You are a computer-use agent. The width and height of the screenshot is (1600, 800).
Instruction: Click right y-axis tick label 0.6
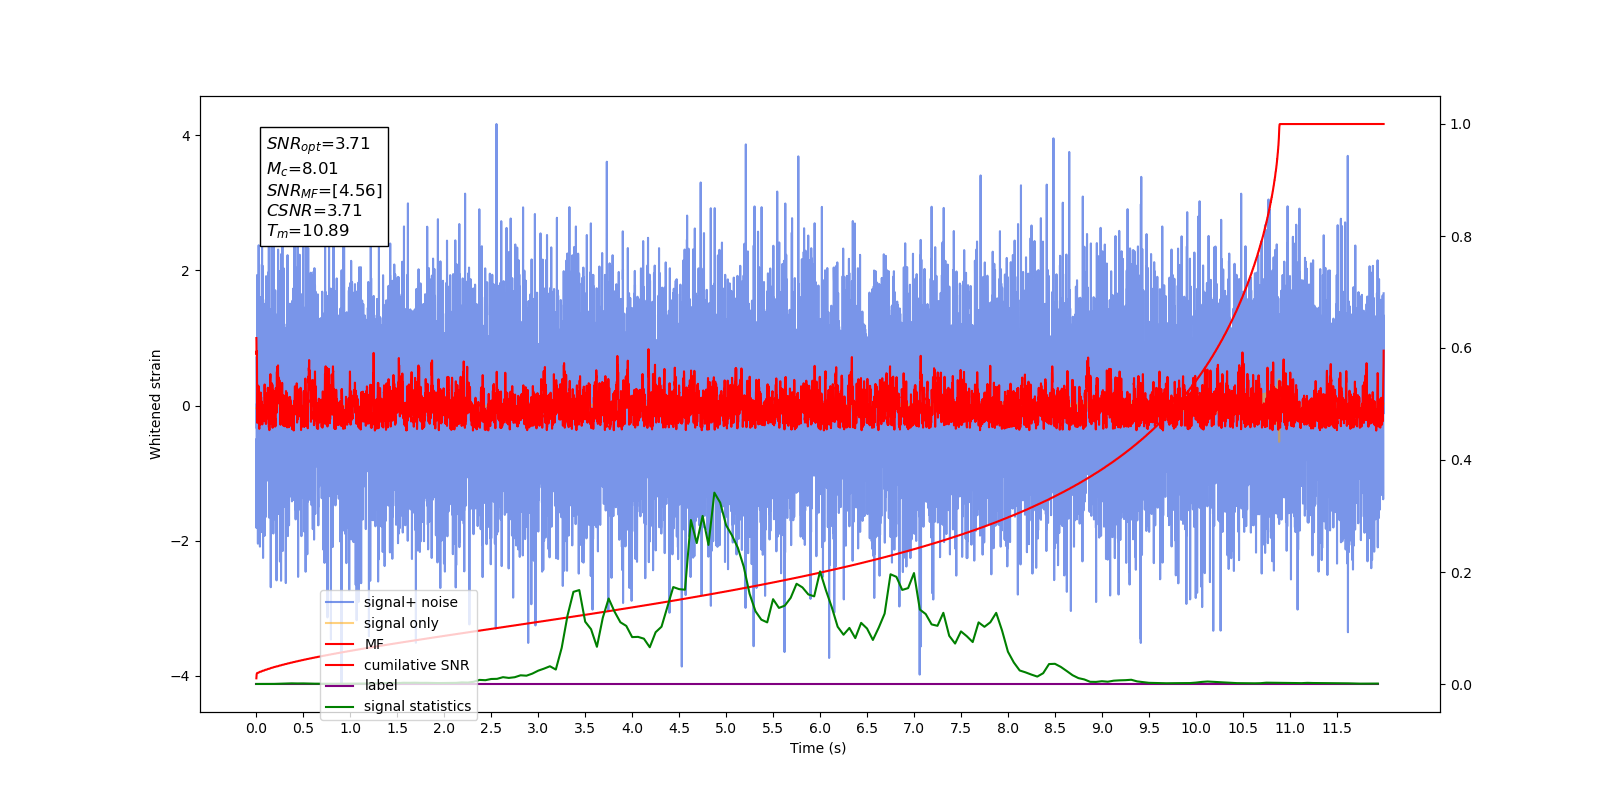point(1461,349)
